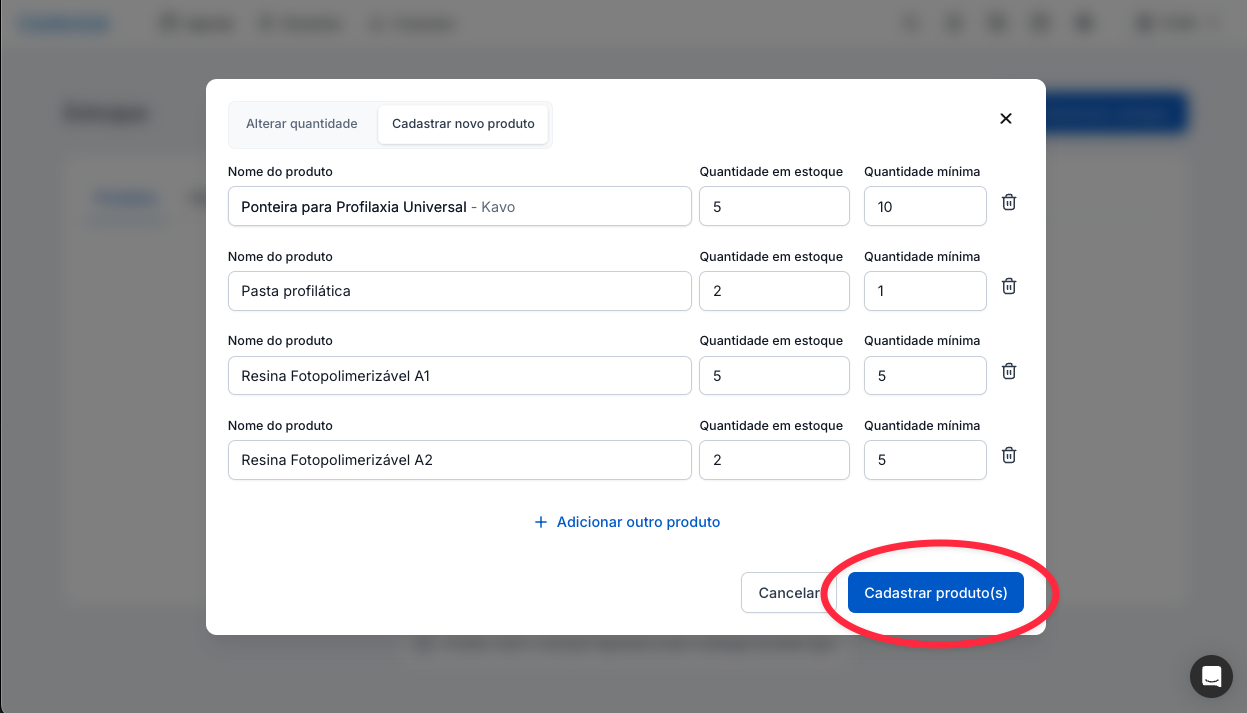Delete the Resina Fotopolimerizável A2 product row

click(1009, 456)
